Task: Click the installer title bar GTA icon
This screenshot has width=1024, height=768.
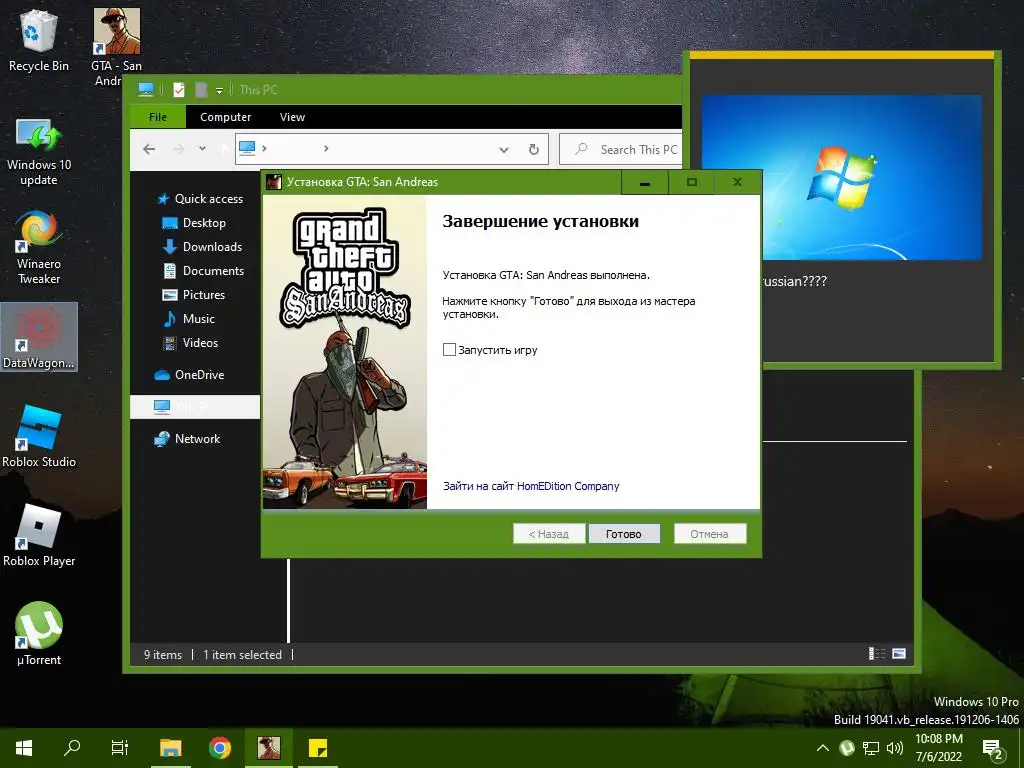Action: [x=274, y=182]
